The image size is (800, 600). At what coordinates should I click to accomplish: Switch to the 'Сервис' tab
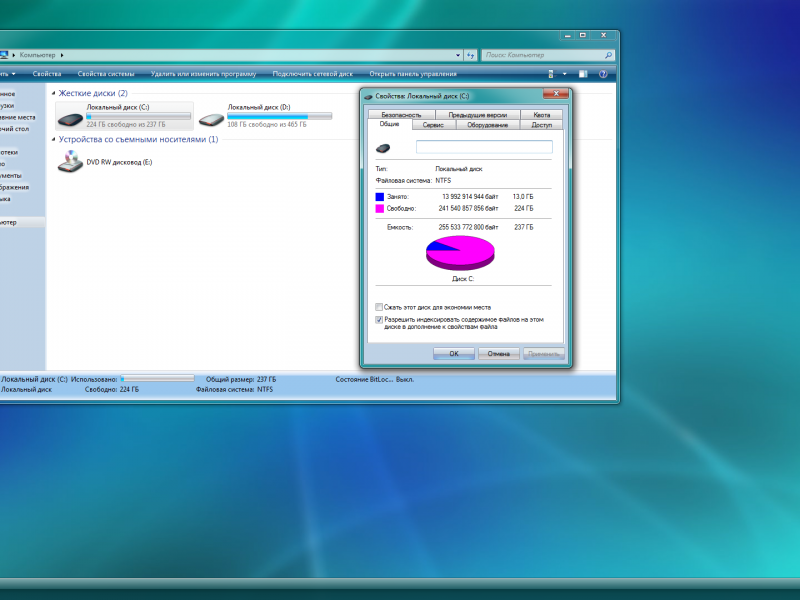[x=433, y=125]
